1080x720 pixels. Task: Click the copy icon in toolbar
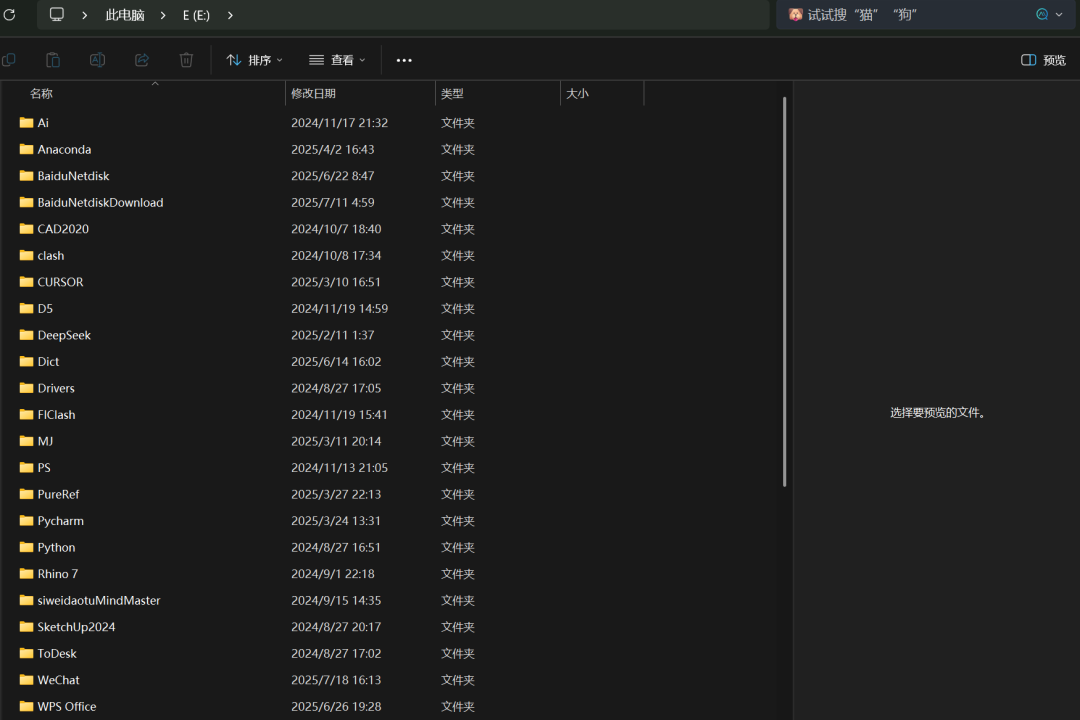tap(9, 60)
